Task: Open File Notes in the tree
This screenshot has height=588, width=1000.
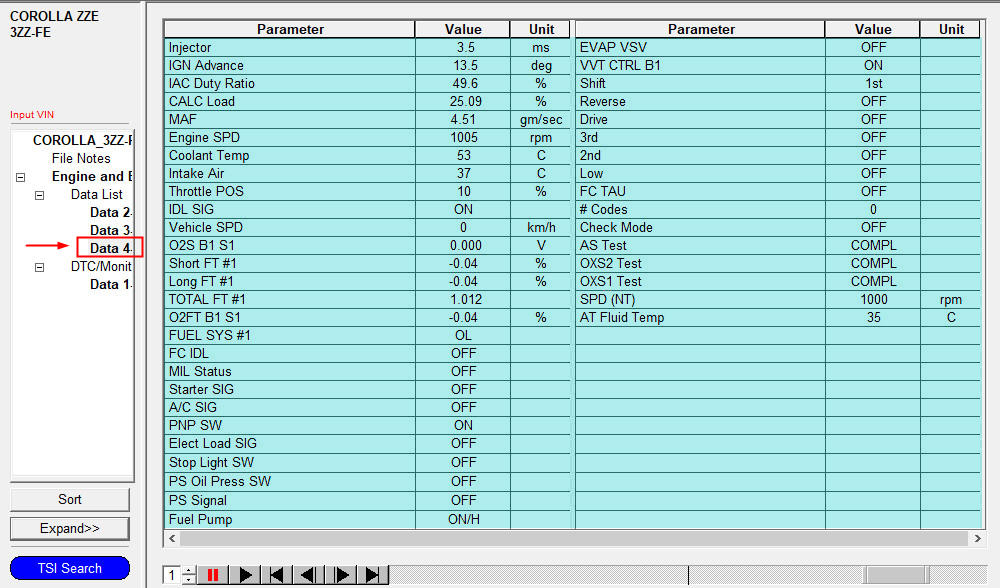Action: [81, 158]
